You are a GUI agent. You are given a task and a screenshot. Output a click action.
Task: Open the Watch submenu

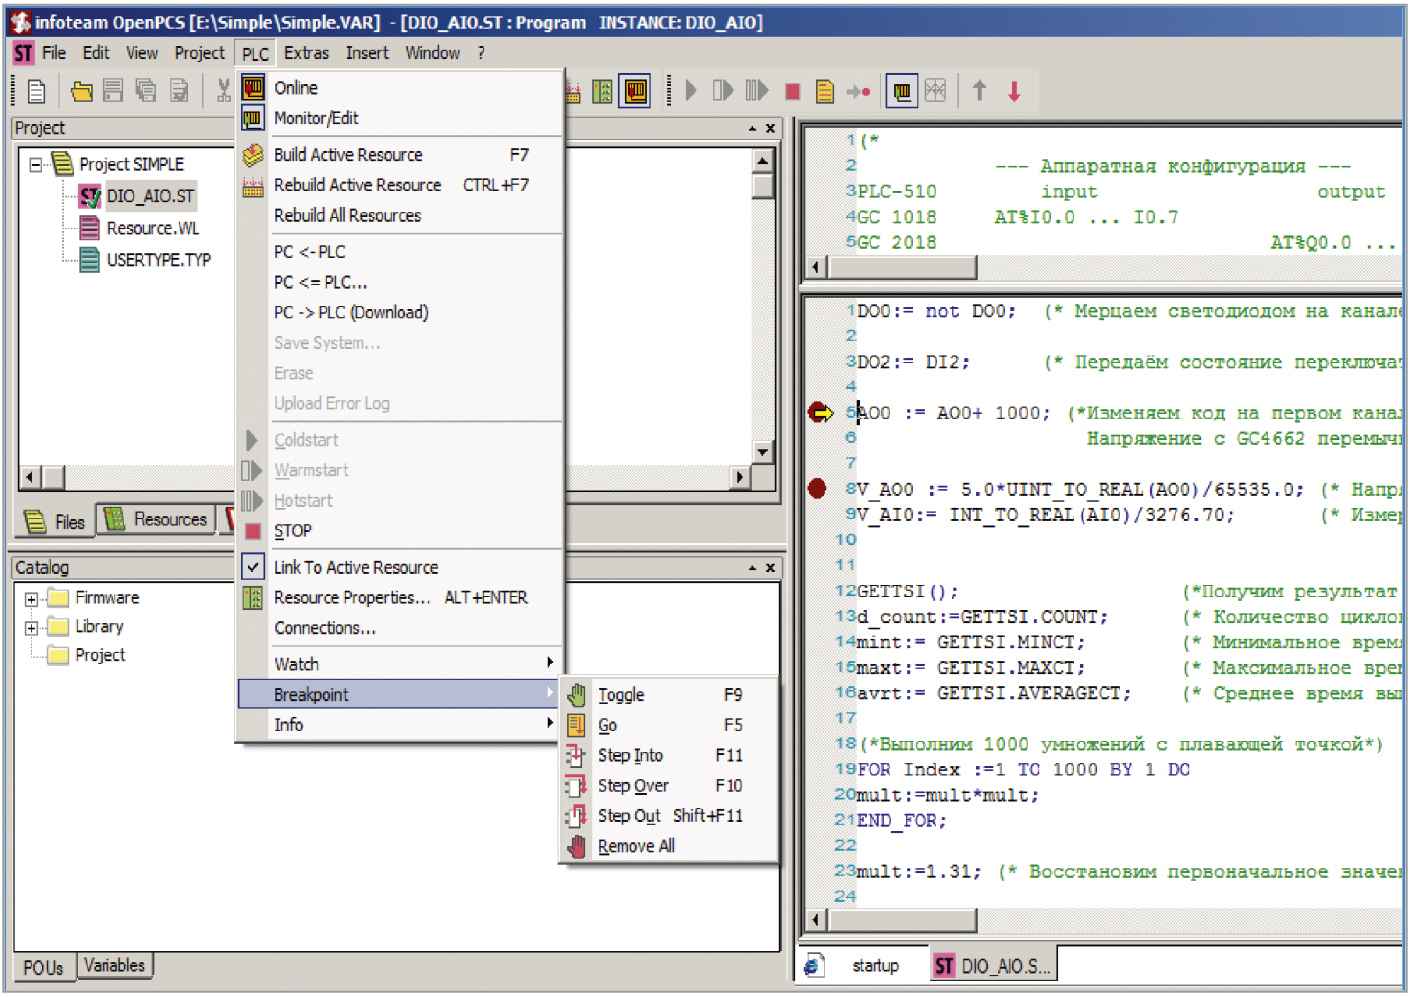coord(297,664)
